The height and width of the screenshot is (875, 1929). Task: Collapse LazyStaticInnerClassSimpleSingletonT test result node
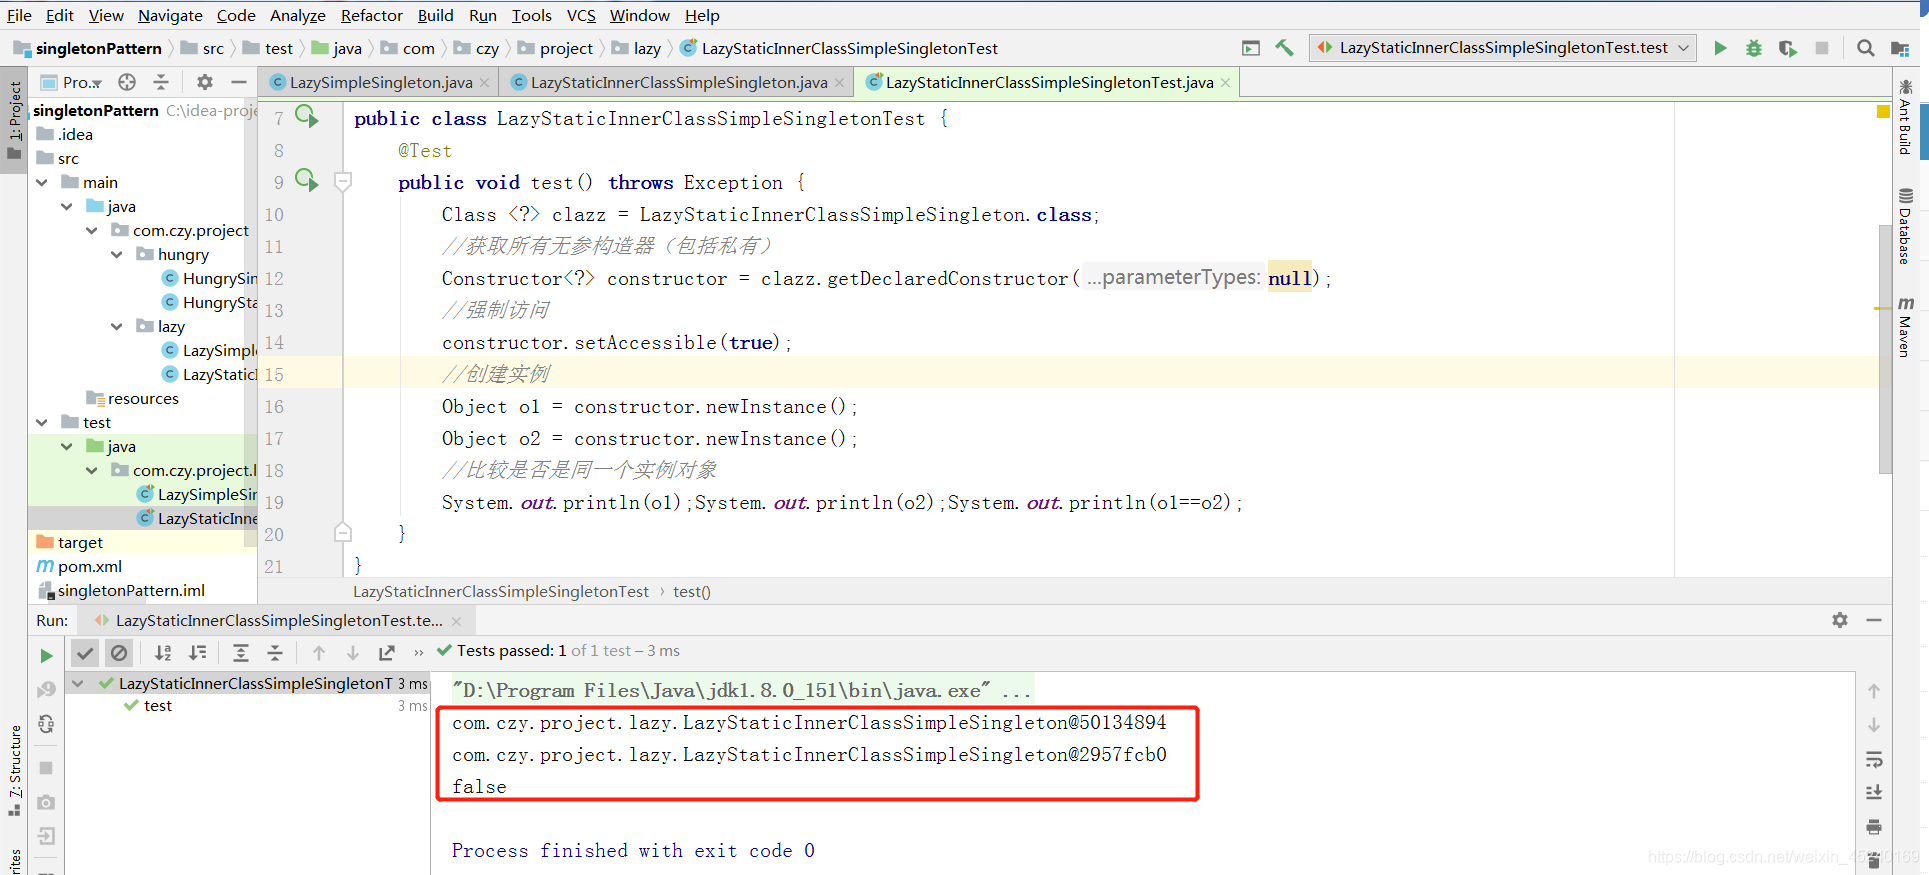78,684
